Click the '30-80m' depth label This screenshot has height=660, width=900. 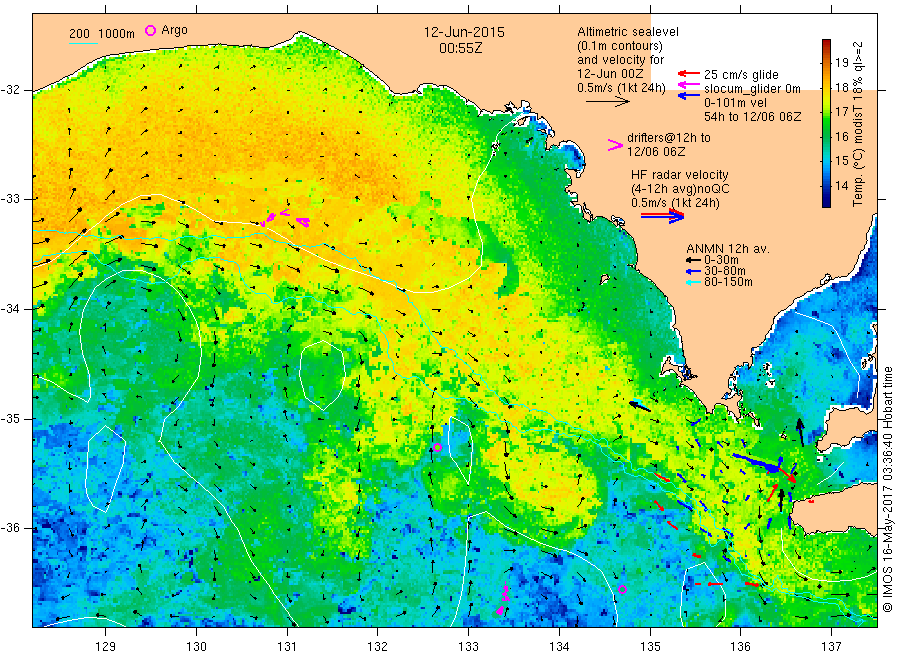pyautogui.click(x=724, y=271)
